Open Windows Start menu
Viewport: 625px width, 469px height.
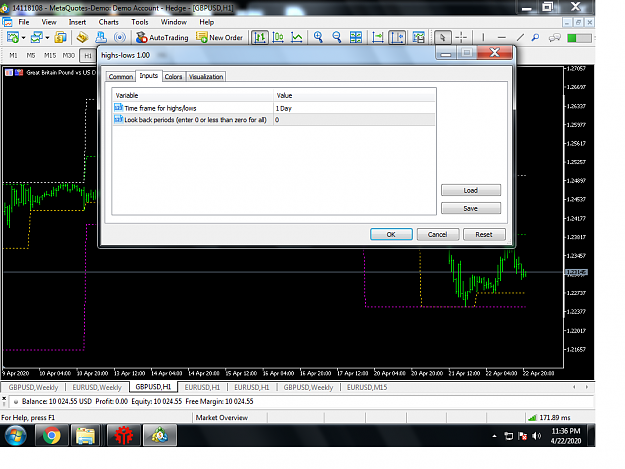pyautogui.click(x=16, y=436)
